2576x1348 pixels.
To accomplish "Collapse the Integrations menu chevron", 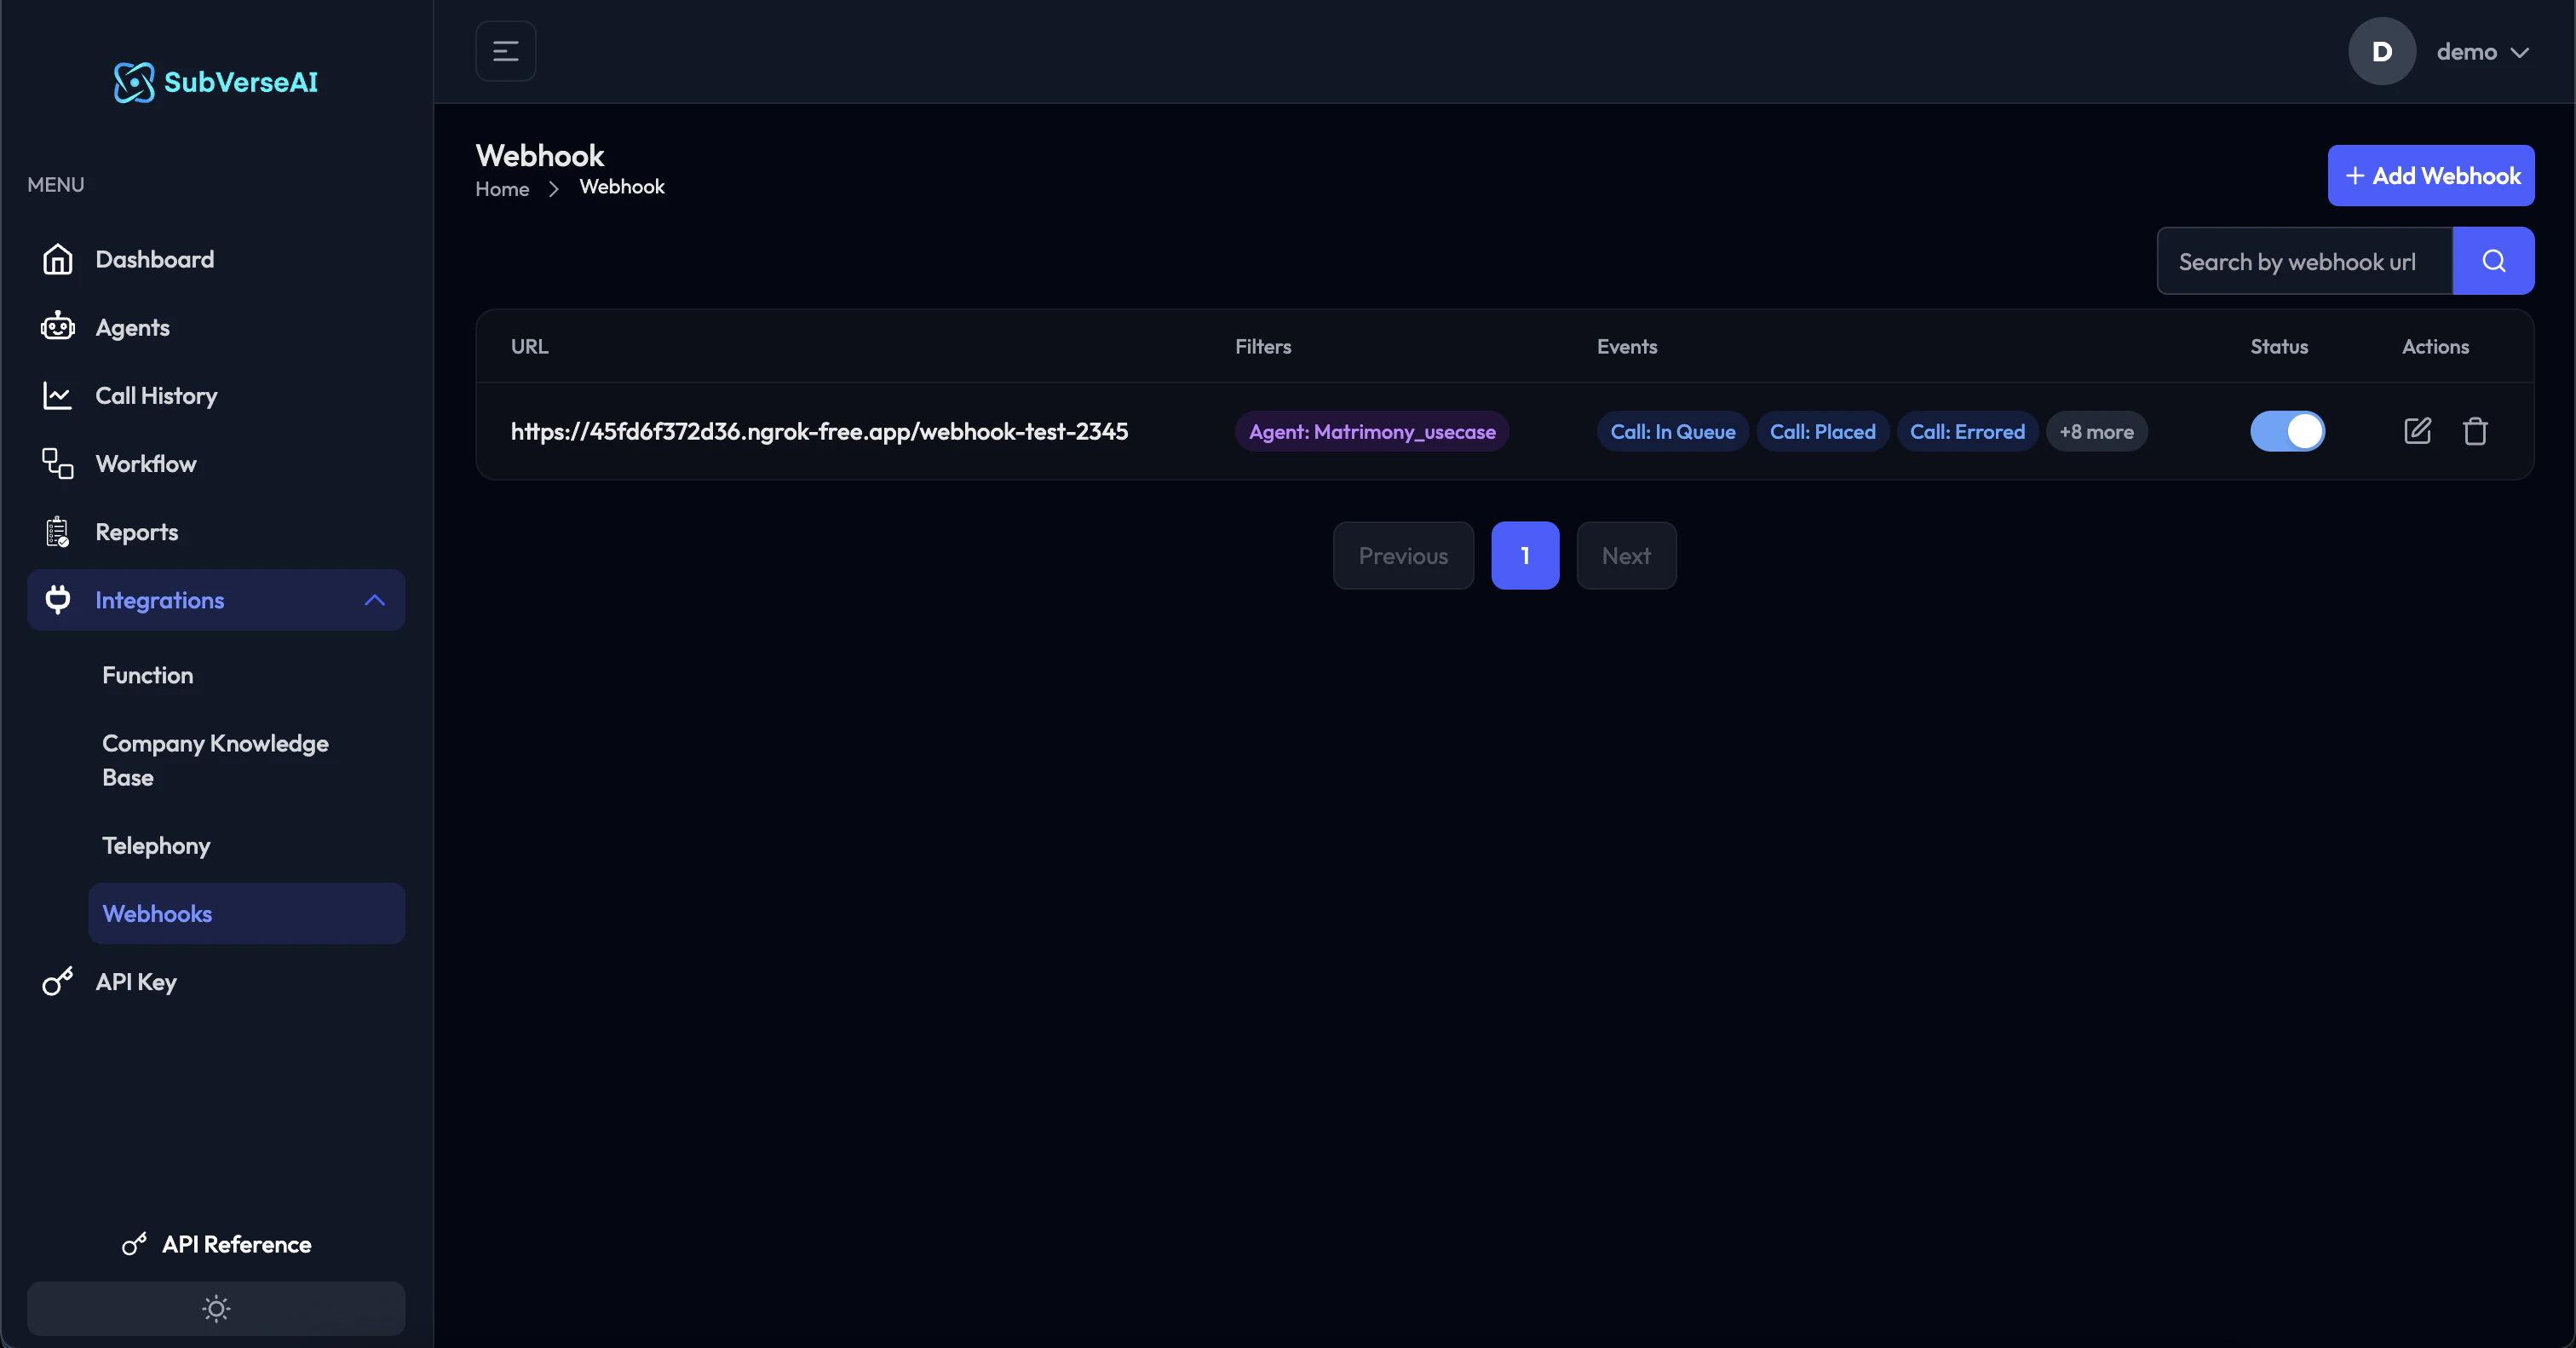I will (x=374, y=600).
